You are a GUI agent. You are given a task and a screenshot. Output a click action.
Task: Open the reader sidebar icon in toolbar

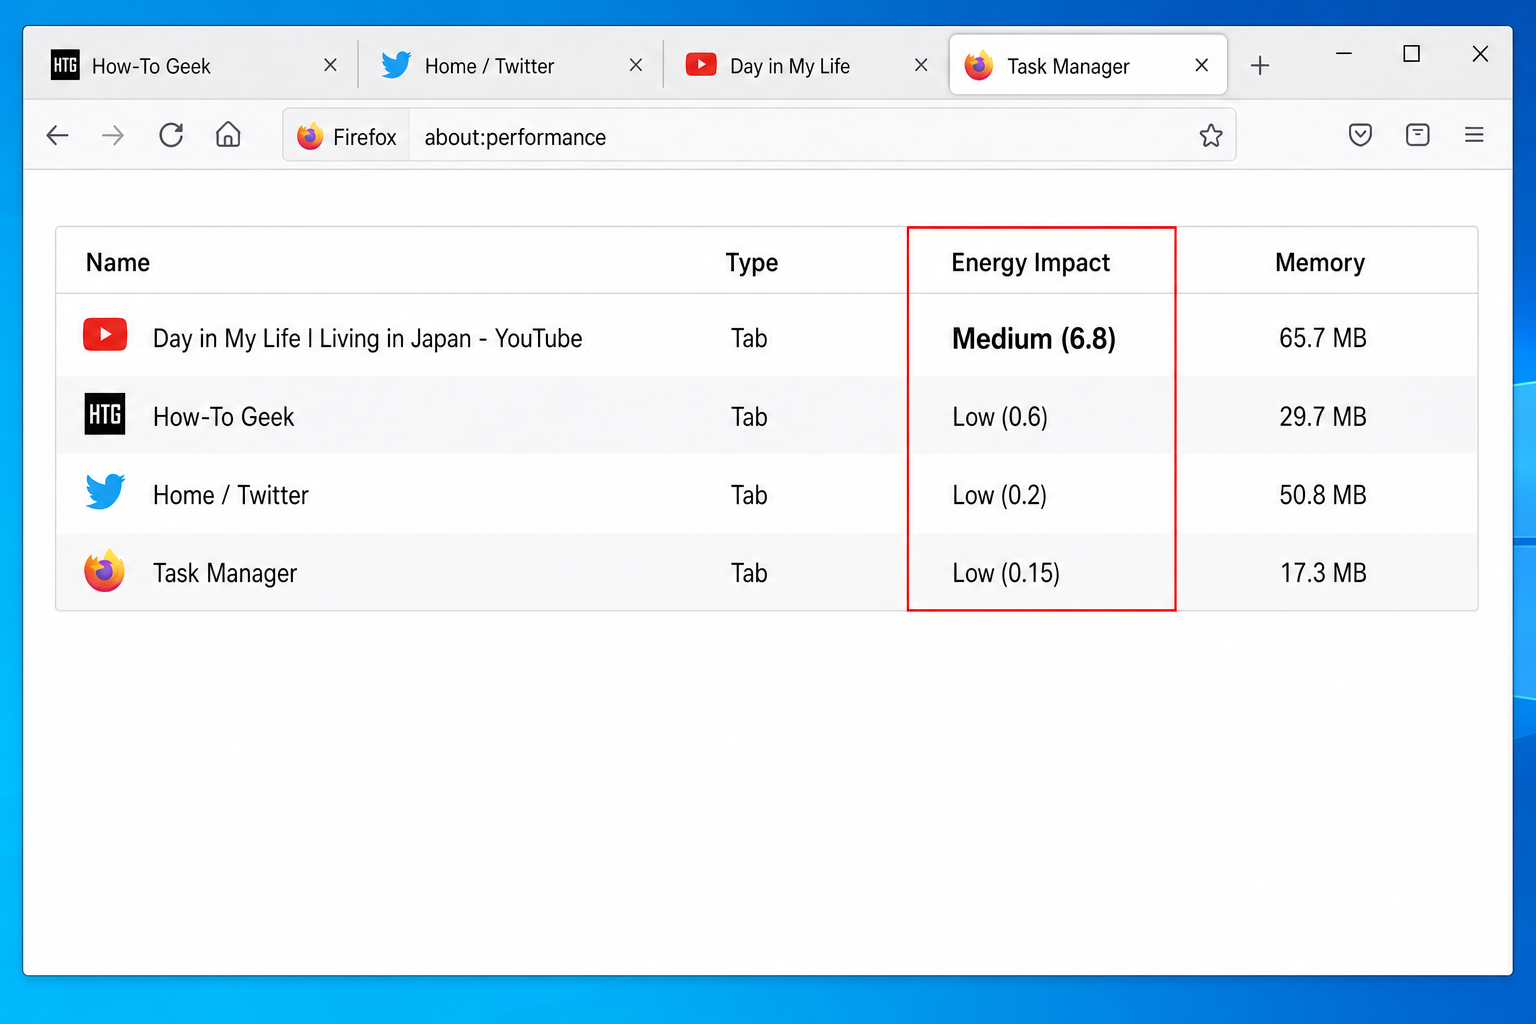1418,135
